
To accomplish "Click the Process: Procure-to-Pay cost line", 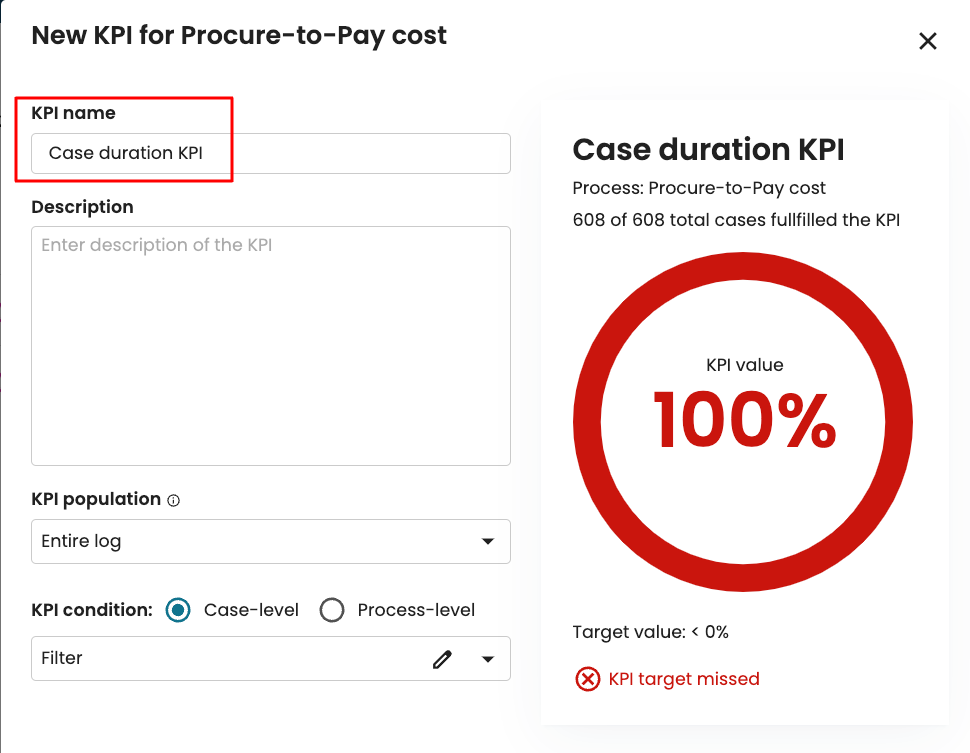I will pyautogui.click(x=699, y=188).
